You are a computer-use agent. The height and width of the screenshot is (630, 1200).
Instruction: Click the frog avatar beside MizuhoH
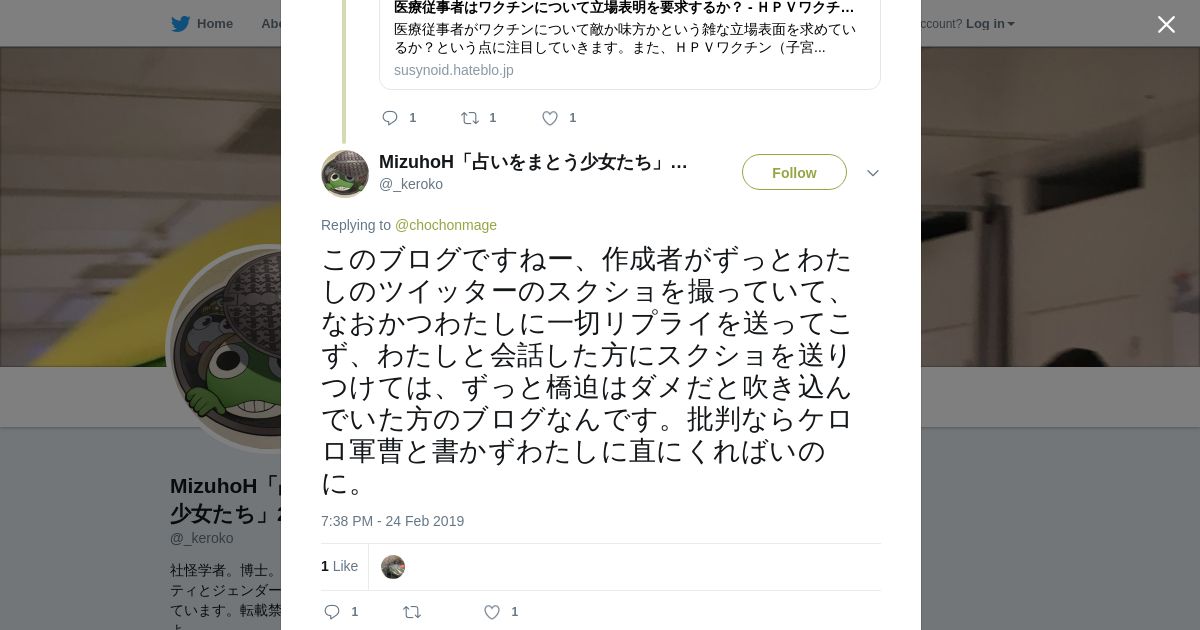point(345,174)
